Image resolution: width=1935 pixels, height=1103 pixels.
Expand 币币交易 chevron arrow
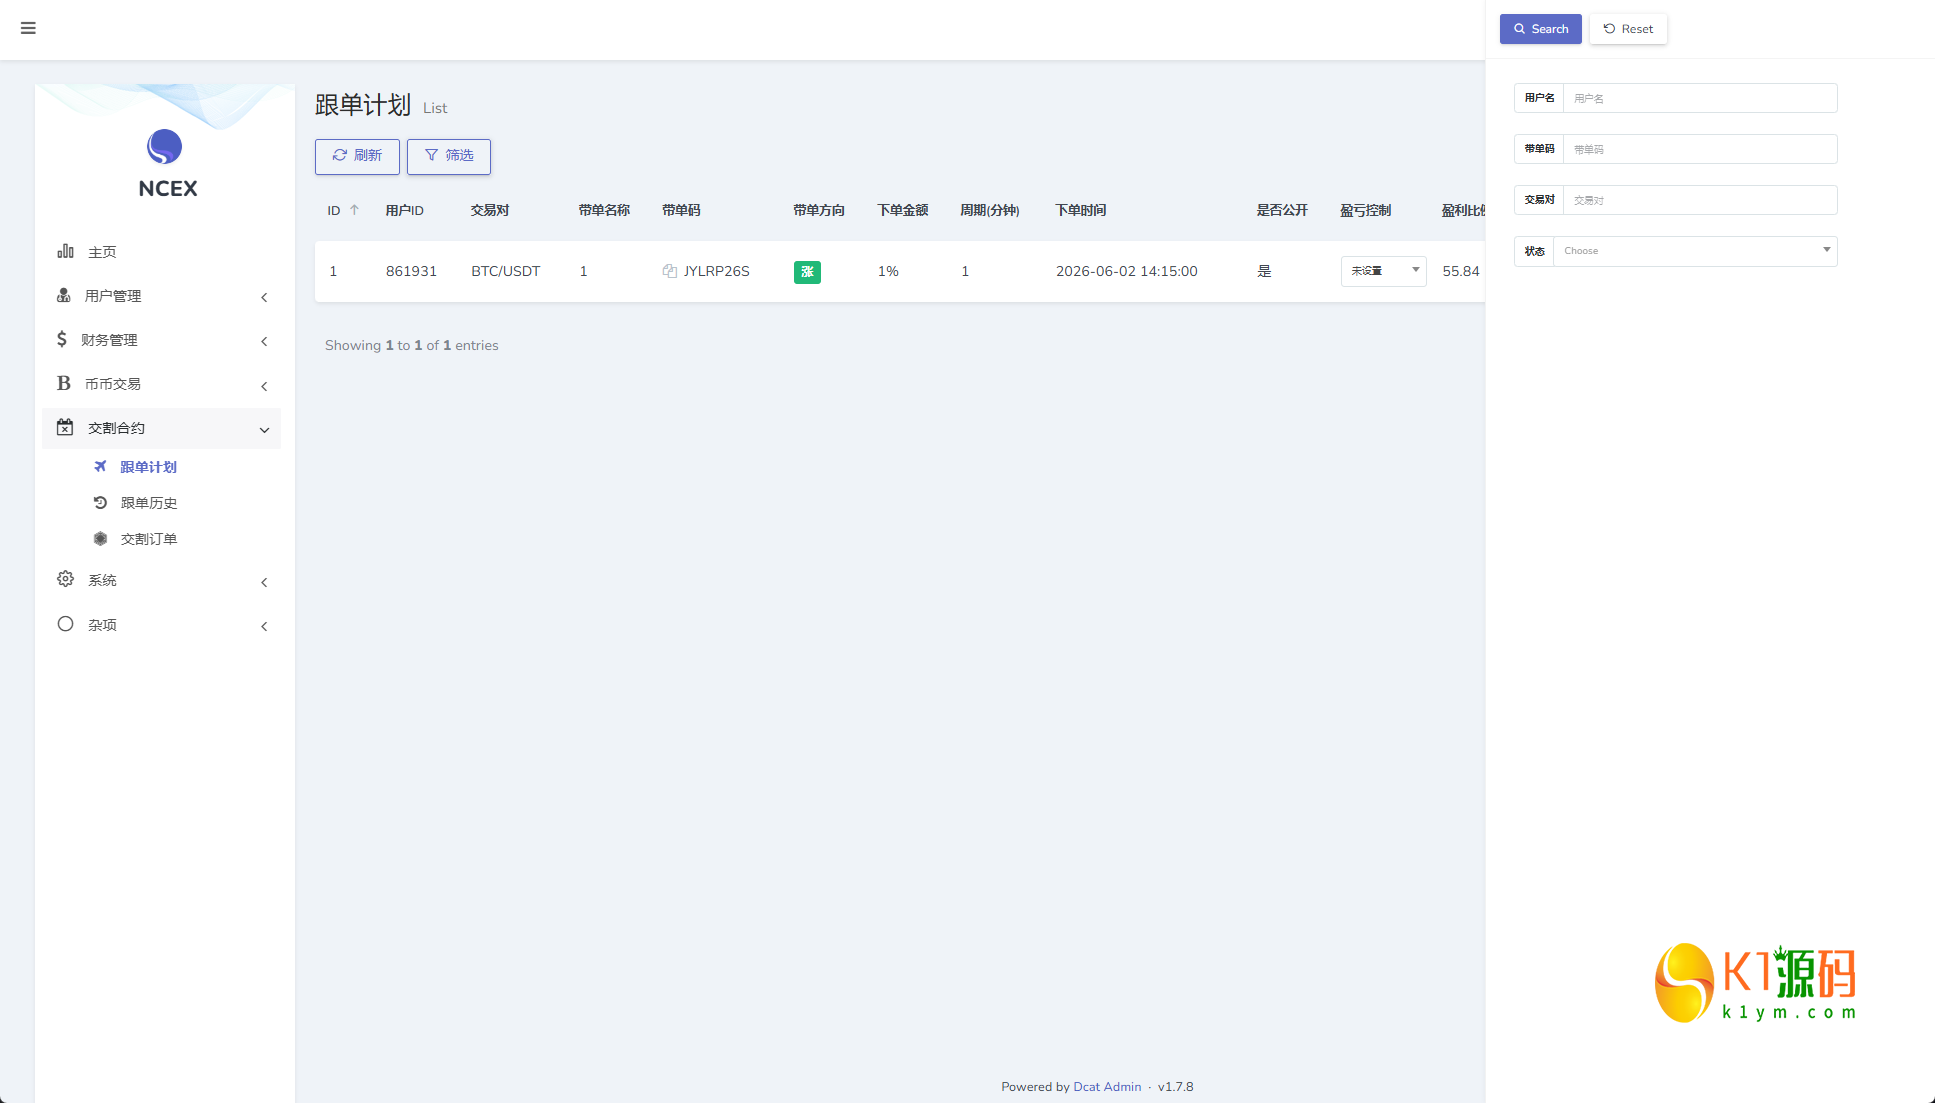pyautogui.click(x=264, y=386)
